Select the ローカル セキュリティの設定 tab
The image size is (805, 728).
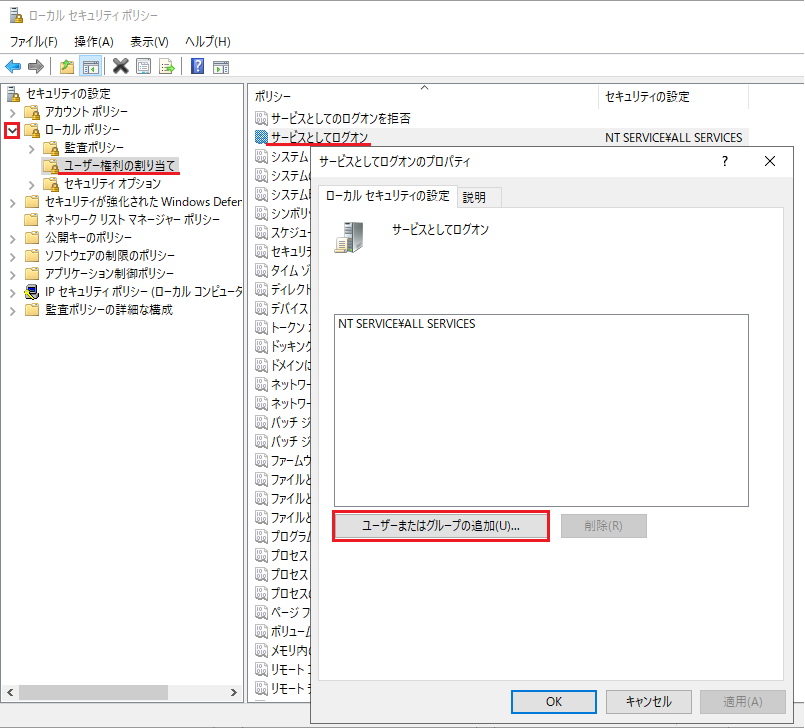click(x=387, y=196)
